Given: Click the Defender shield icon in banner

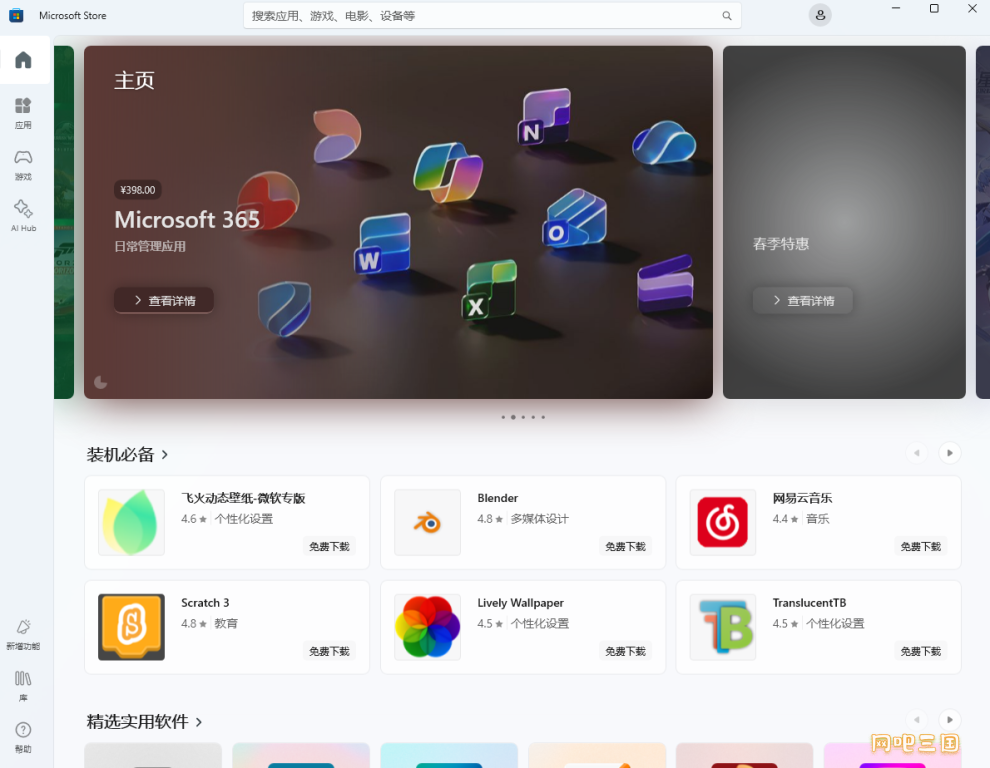Looking at the screenshot, I should click(x=285, y=308).
